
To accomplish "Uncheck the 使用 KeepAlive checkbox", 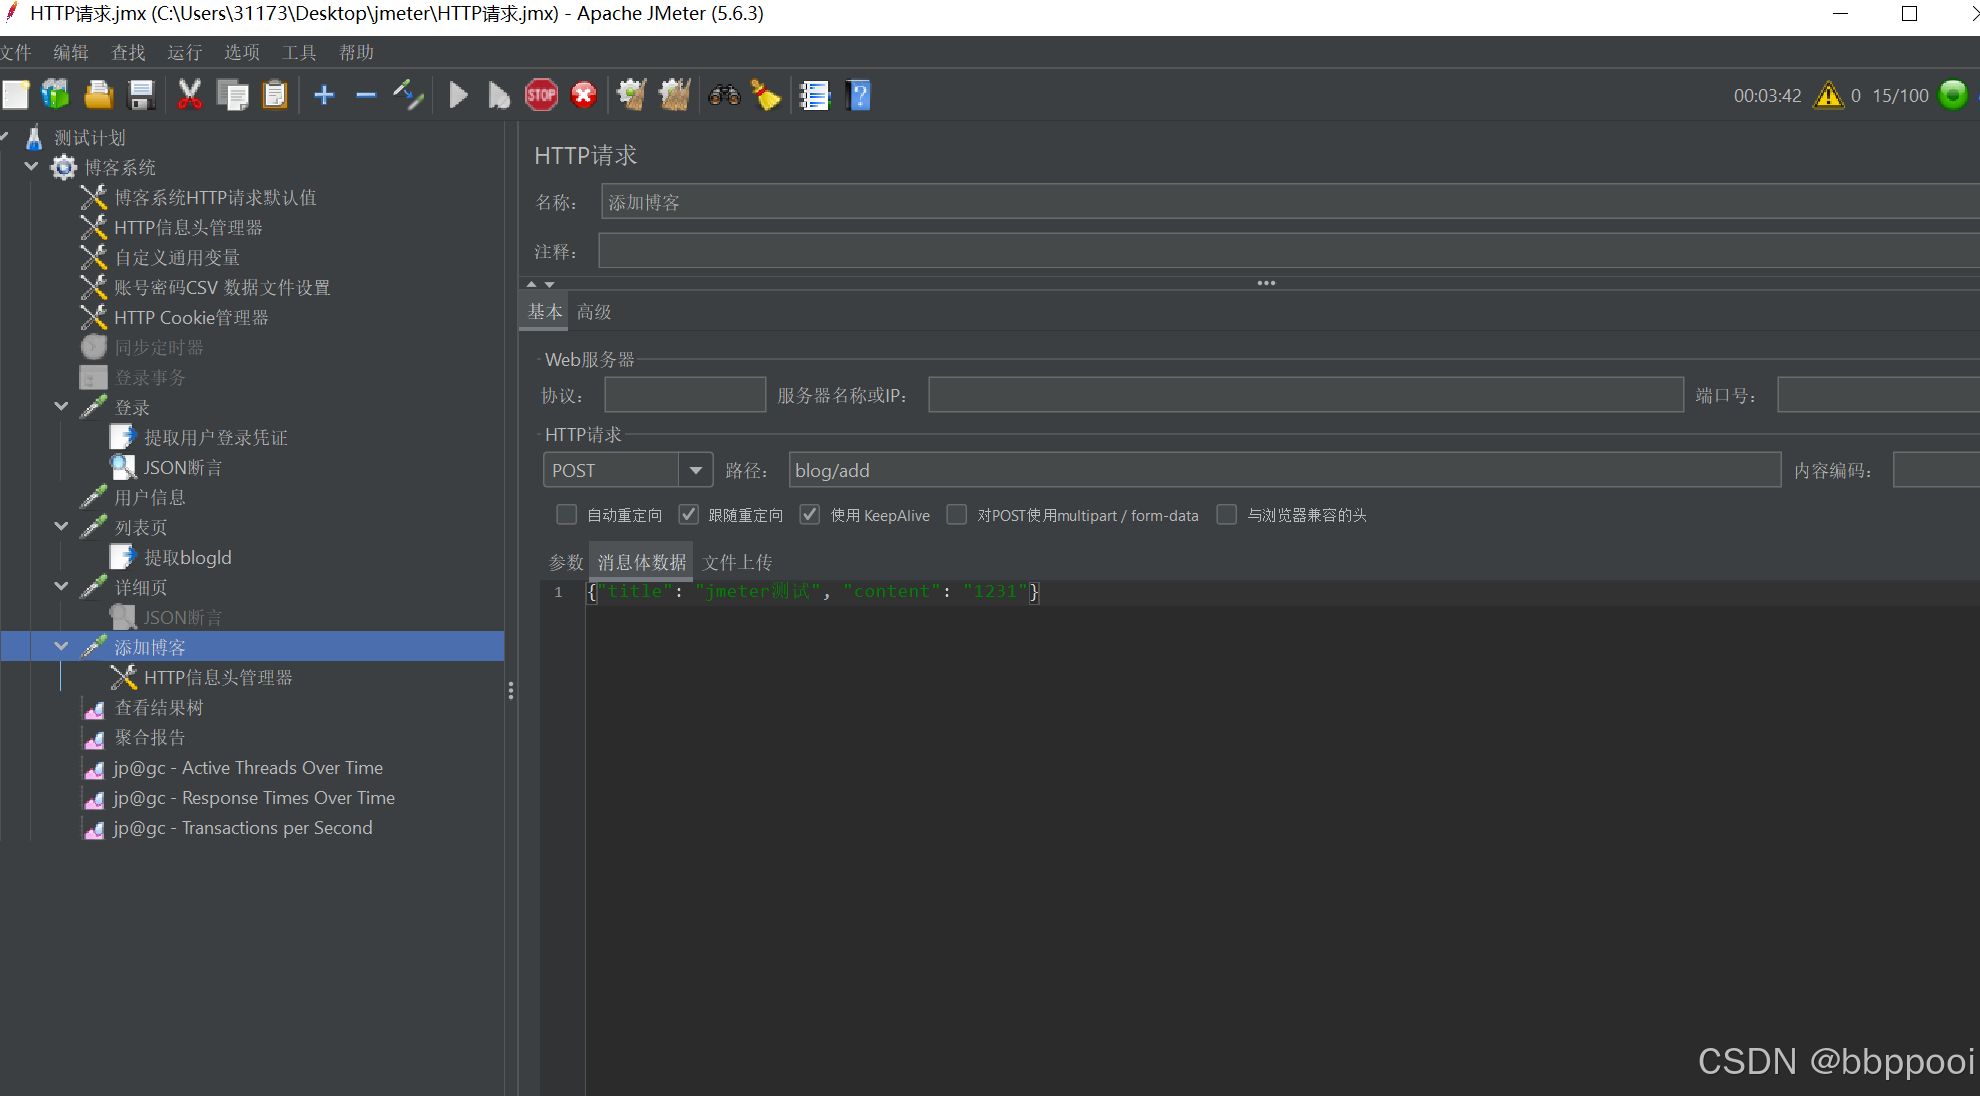I will [x=810, y=515].
